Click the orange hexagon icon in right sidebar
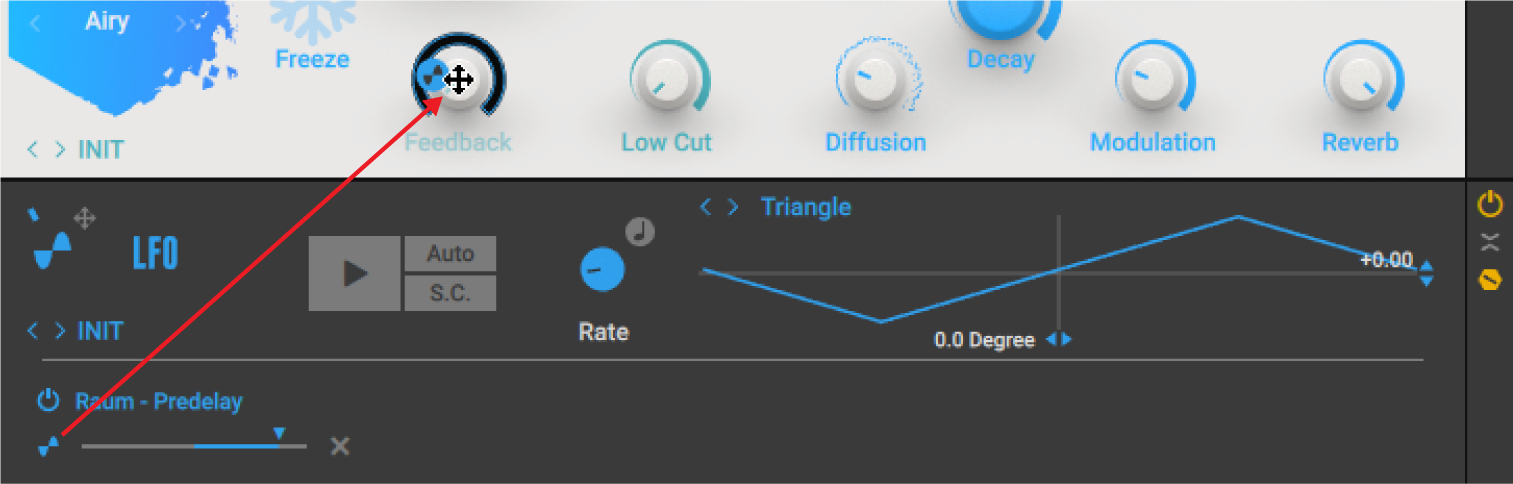The image size is (1513, 484). coord(1489,280)
